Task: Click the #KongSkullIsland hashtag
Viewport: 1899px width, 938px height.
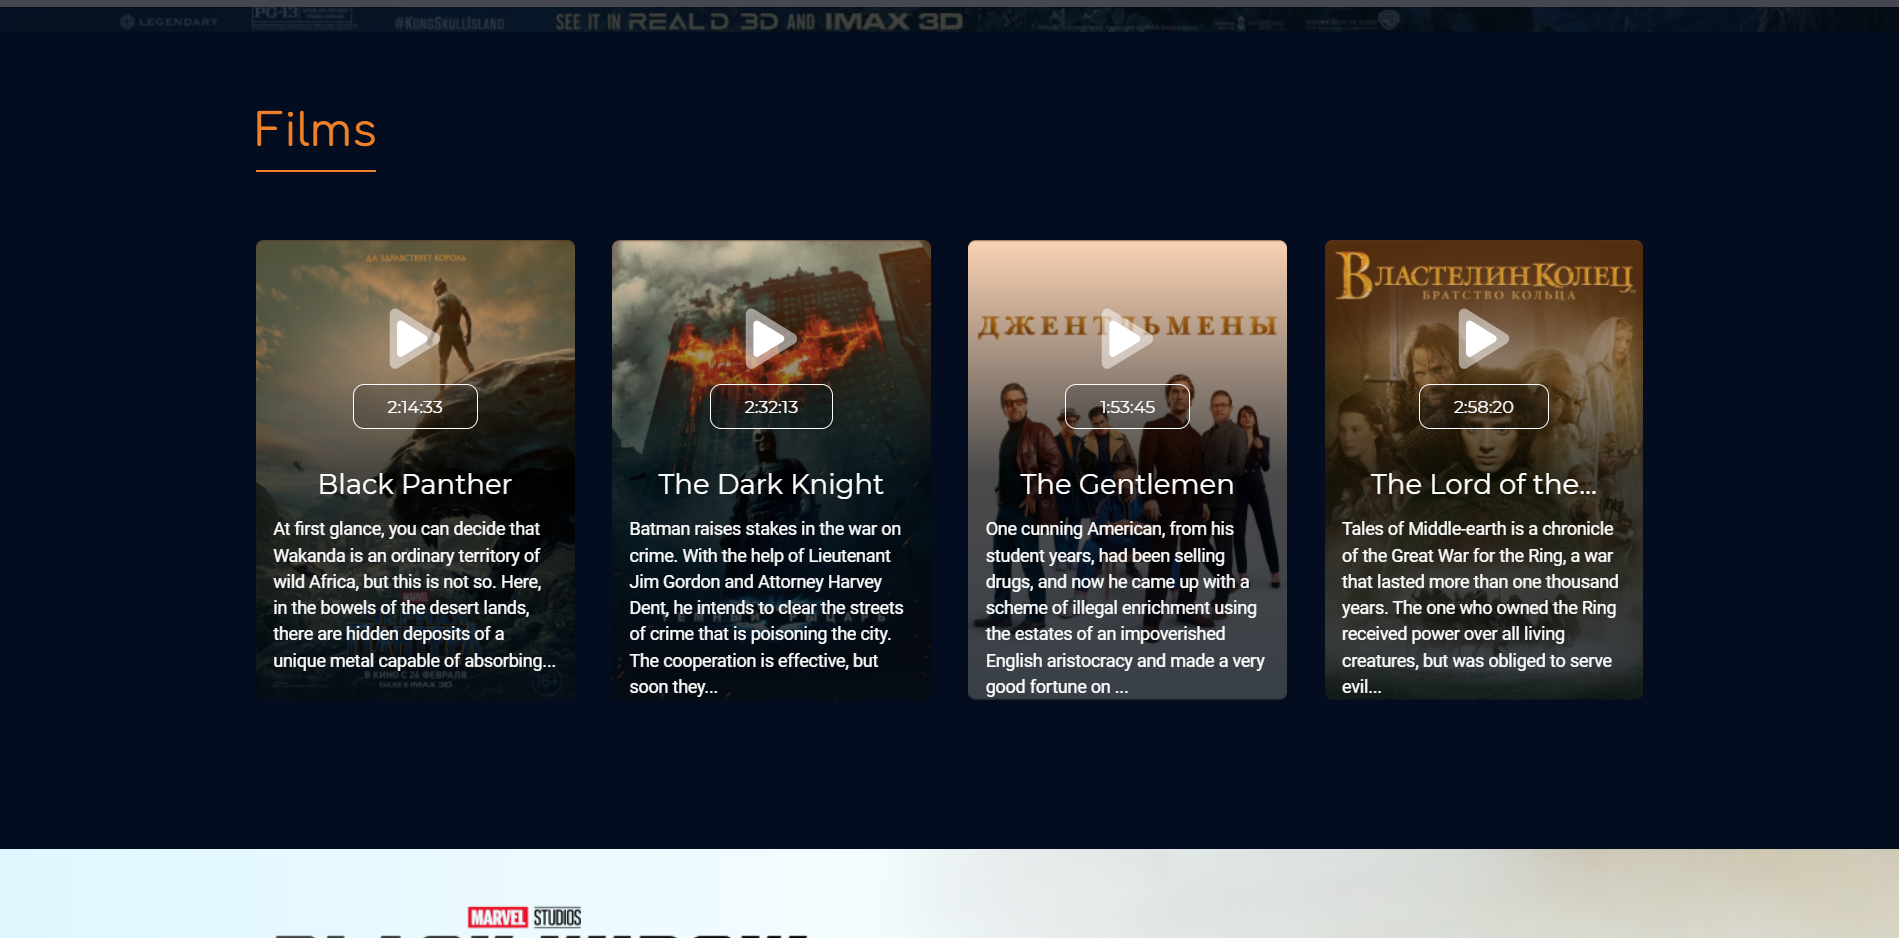Action: (x=449, y=23)
